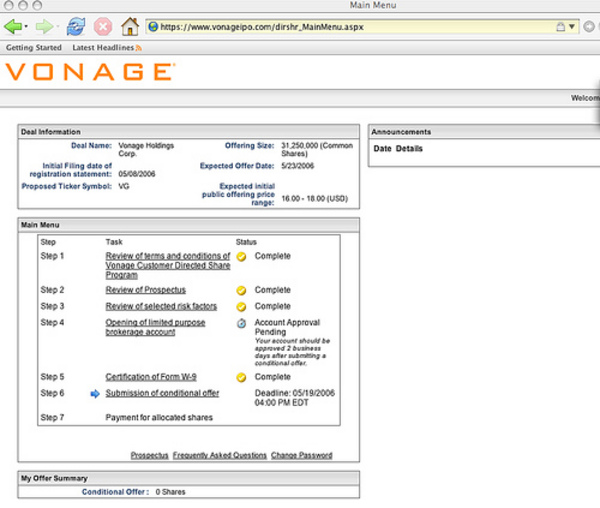This screenshot has width=600, height=508.
Task: Select the 05/08/2006 filing date
Action: click(x=137, y=174)
